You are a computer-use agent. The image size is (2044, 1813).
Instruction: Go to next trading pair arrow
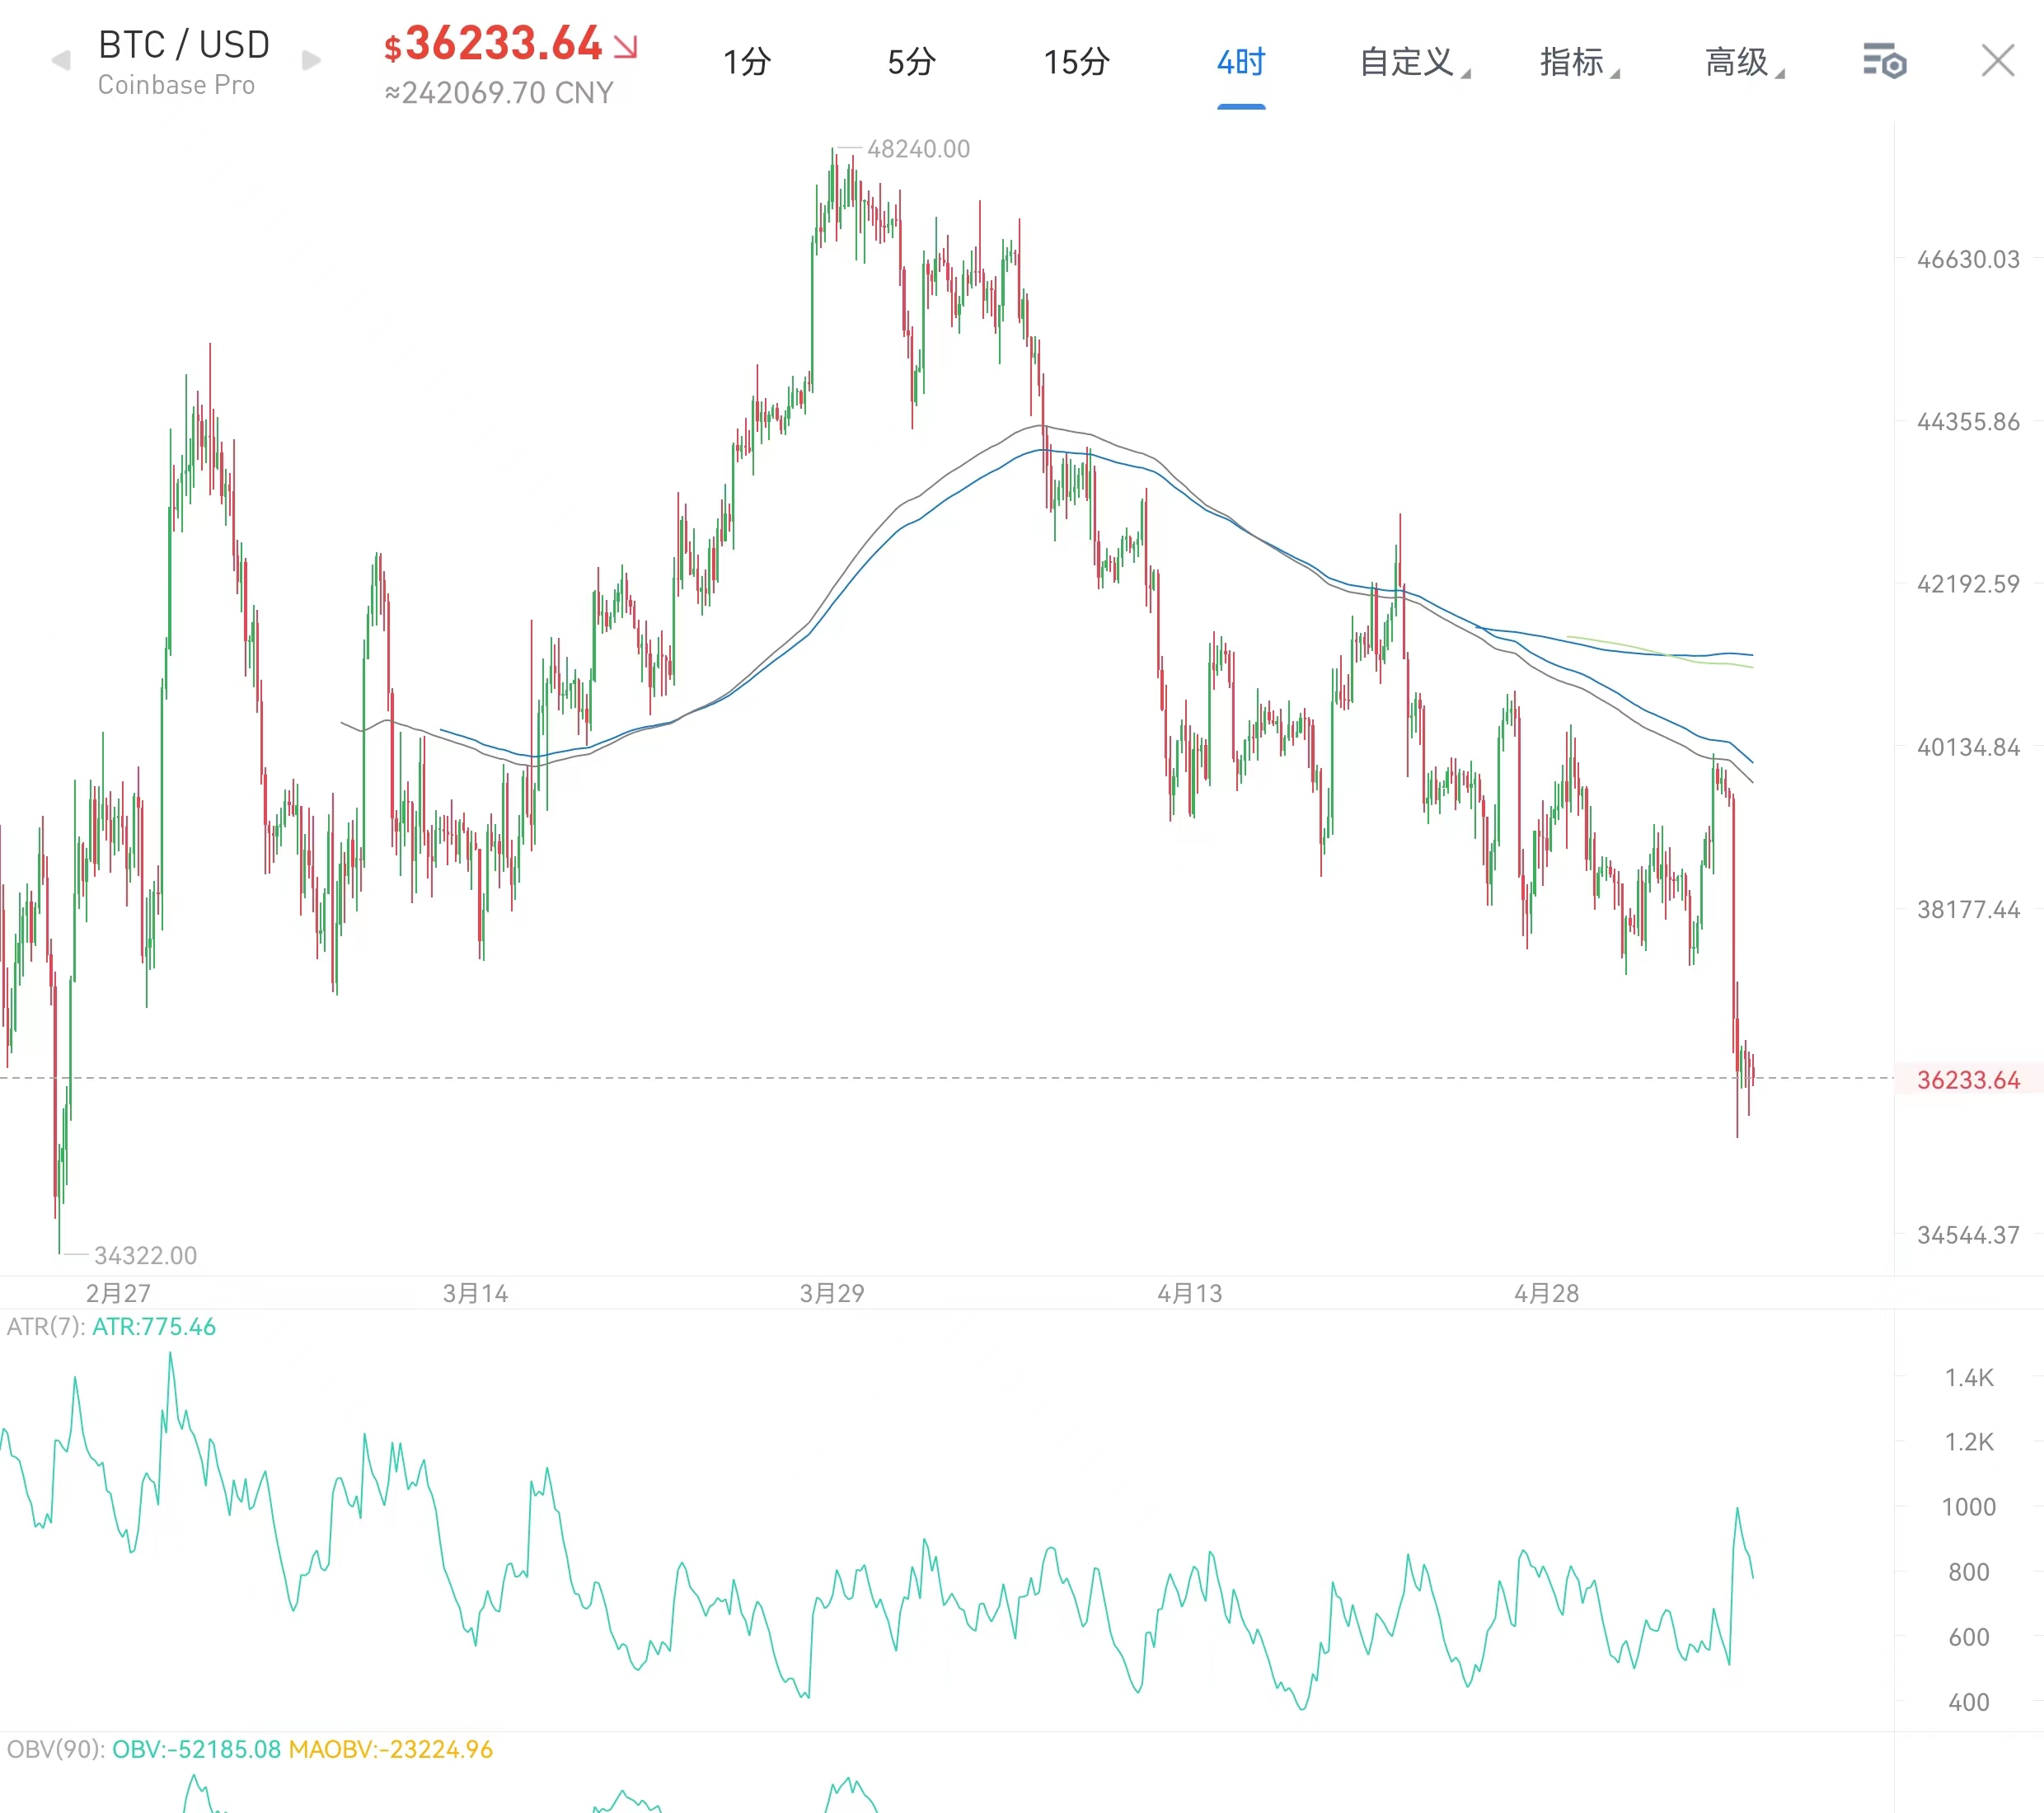pos(311,61)
